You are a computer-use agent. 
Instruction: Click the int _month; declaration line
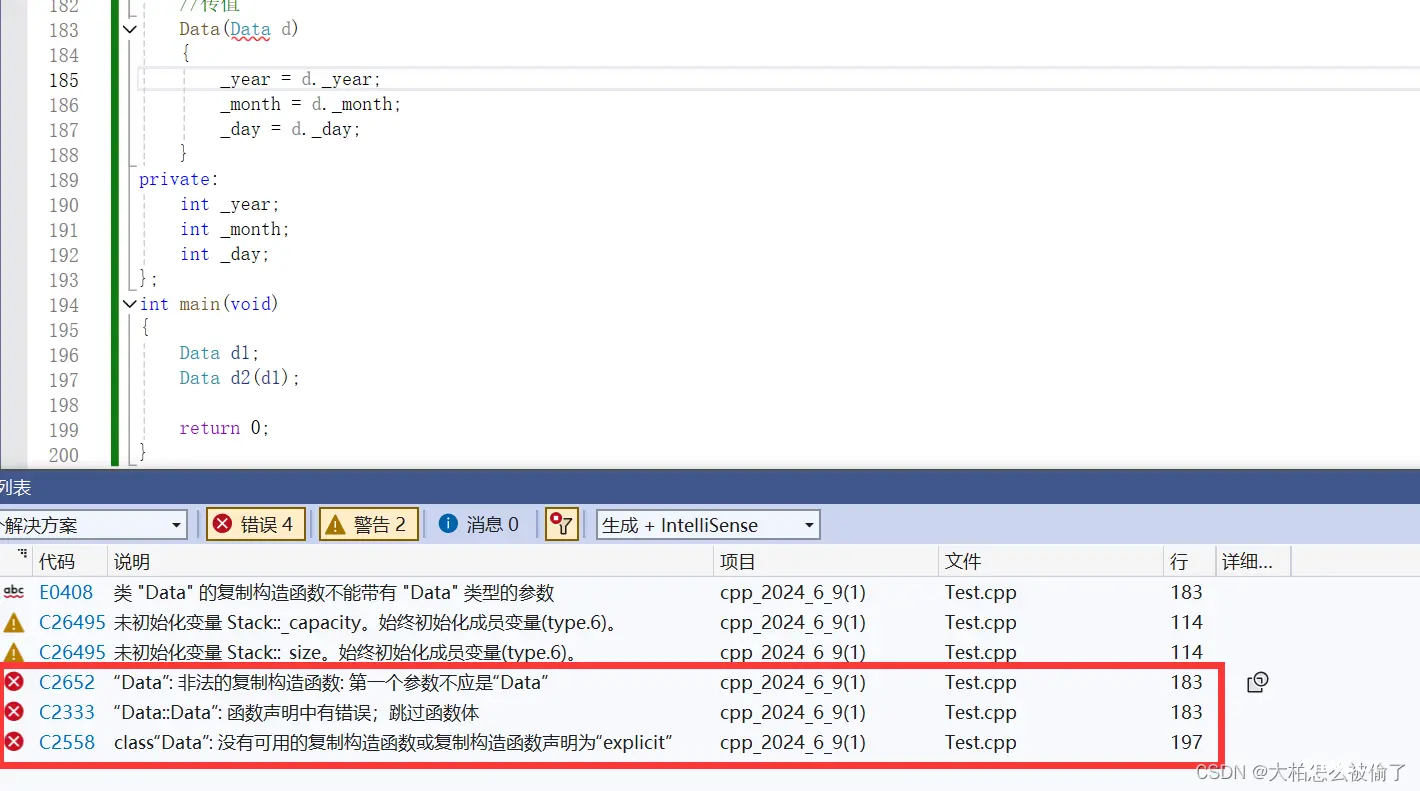point(235,229)
